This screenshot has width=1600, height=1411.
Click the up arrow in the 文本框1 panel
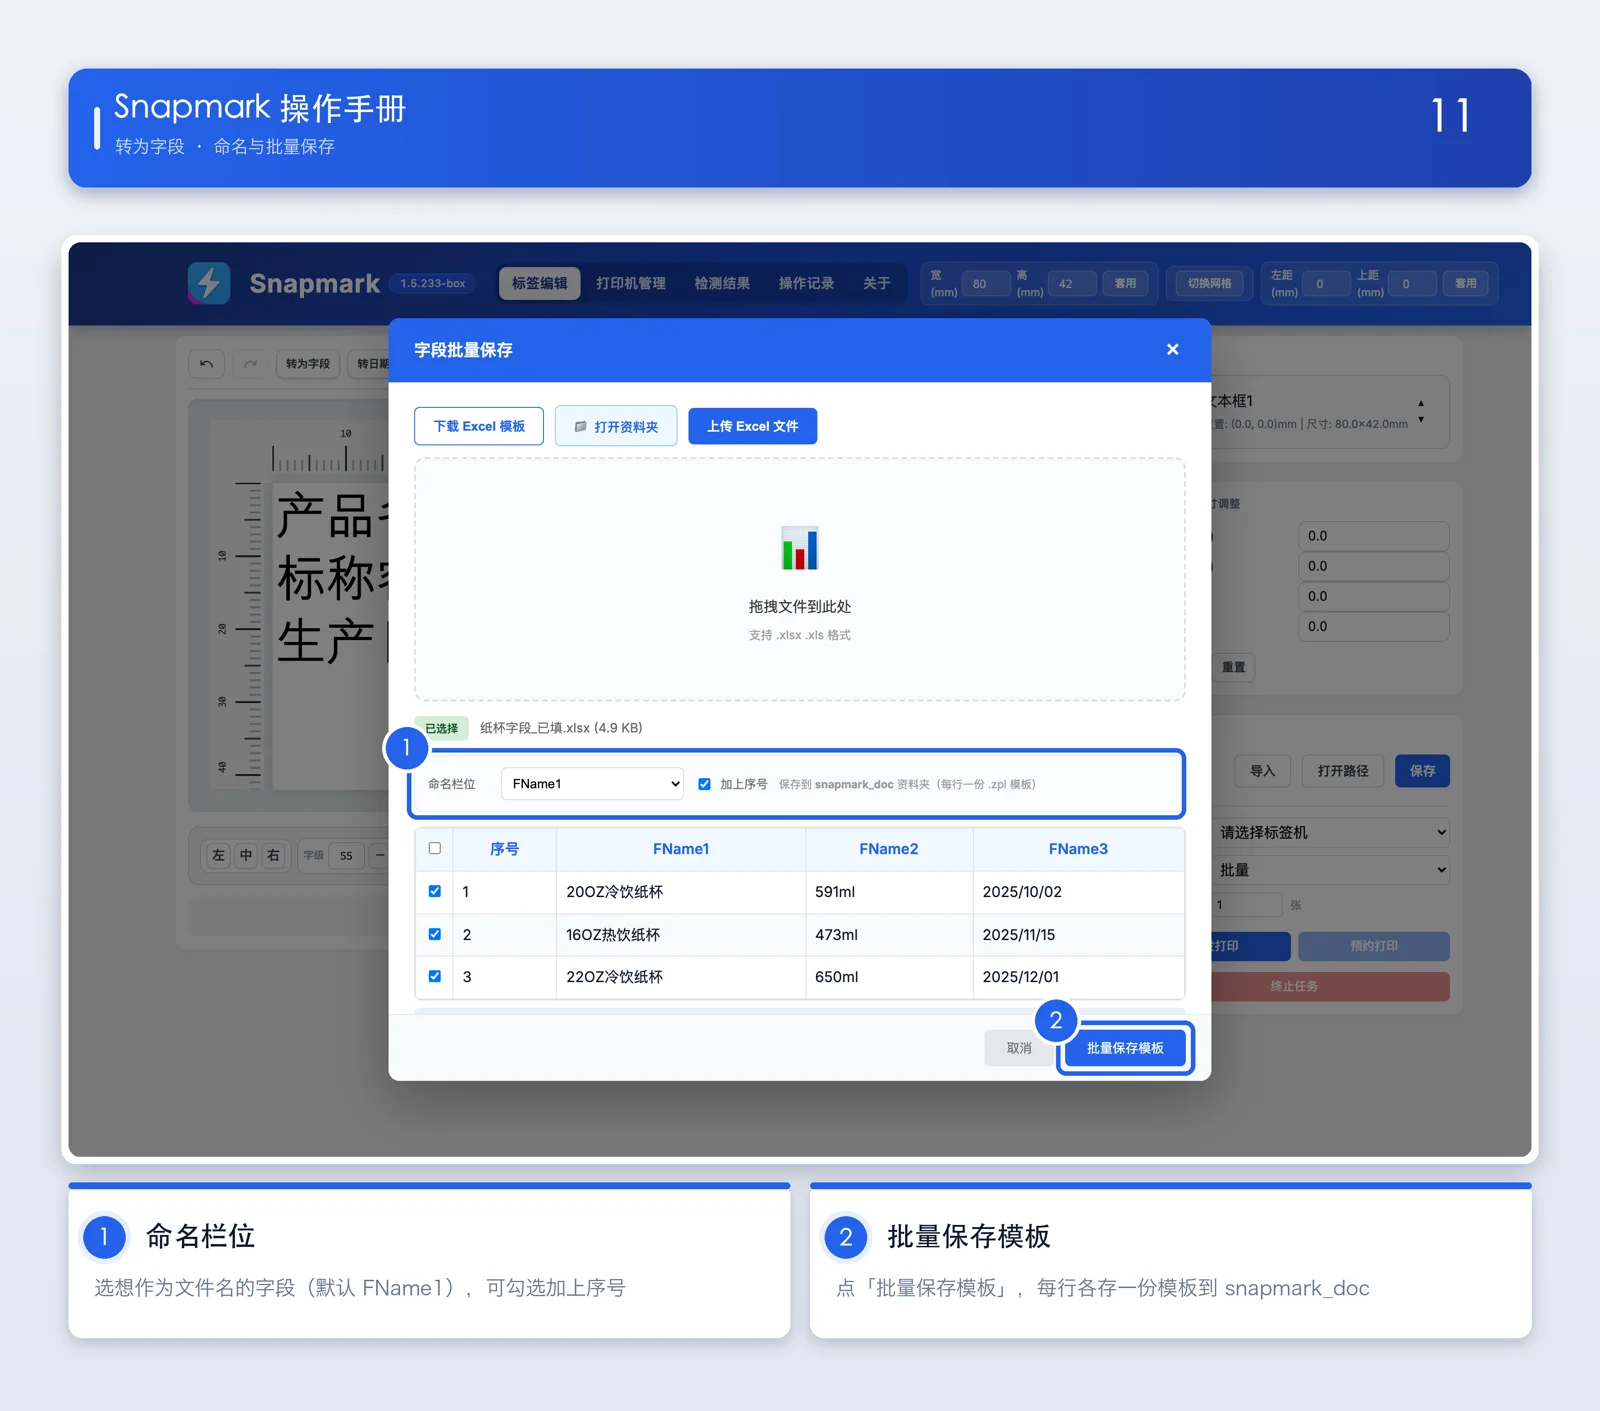(1421, 404)
